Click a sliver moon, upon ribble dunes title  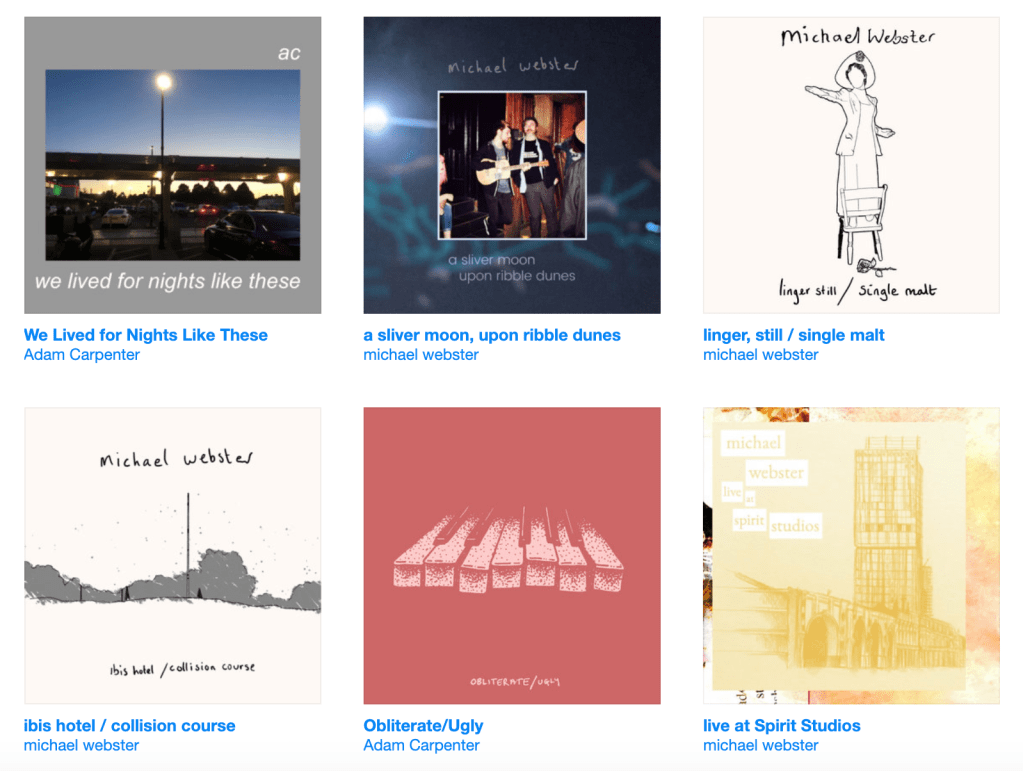click(x=492, y=335)
